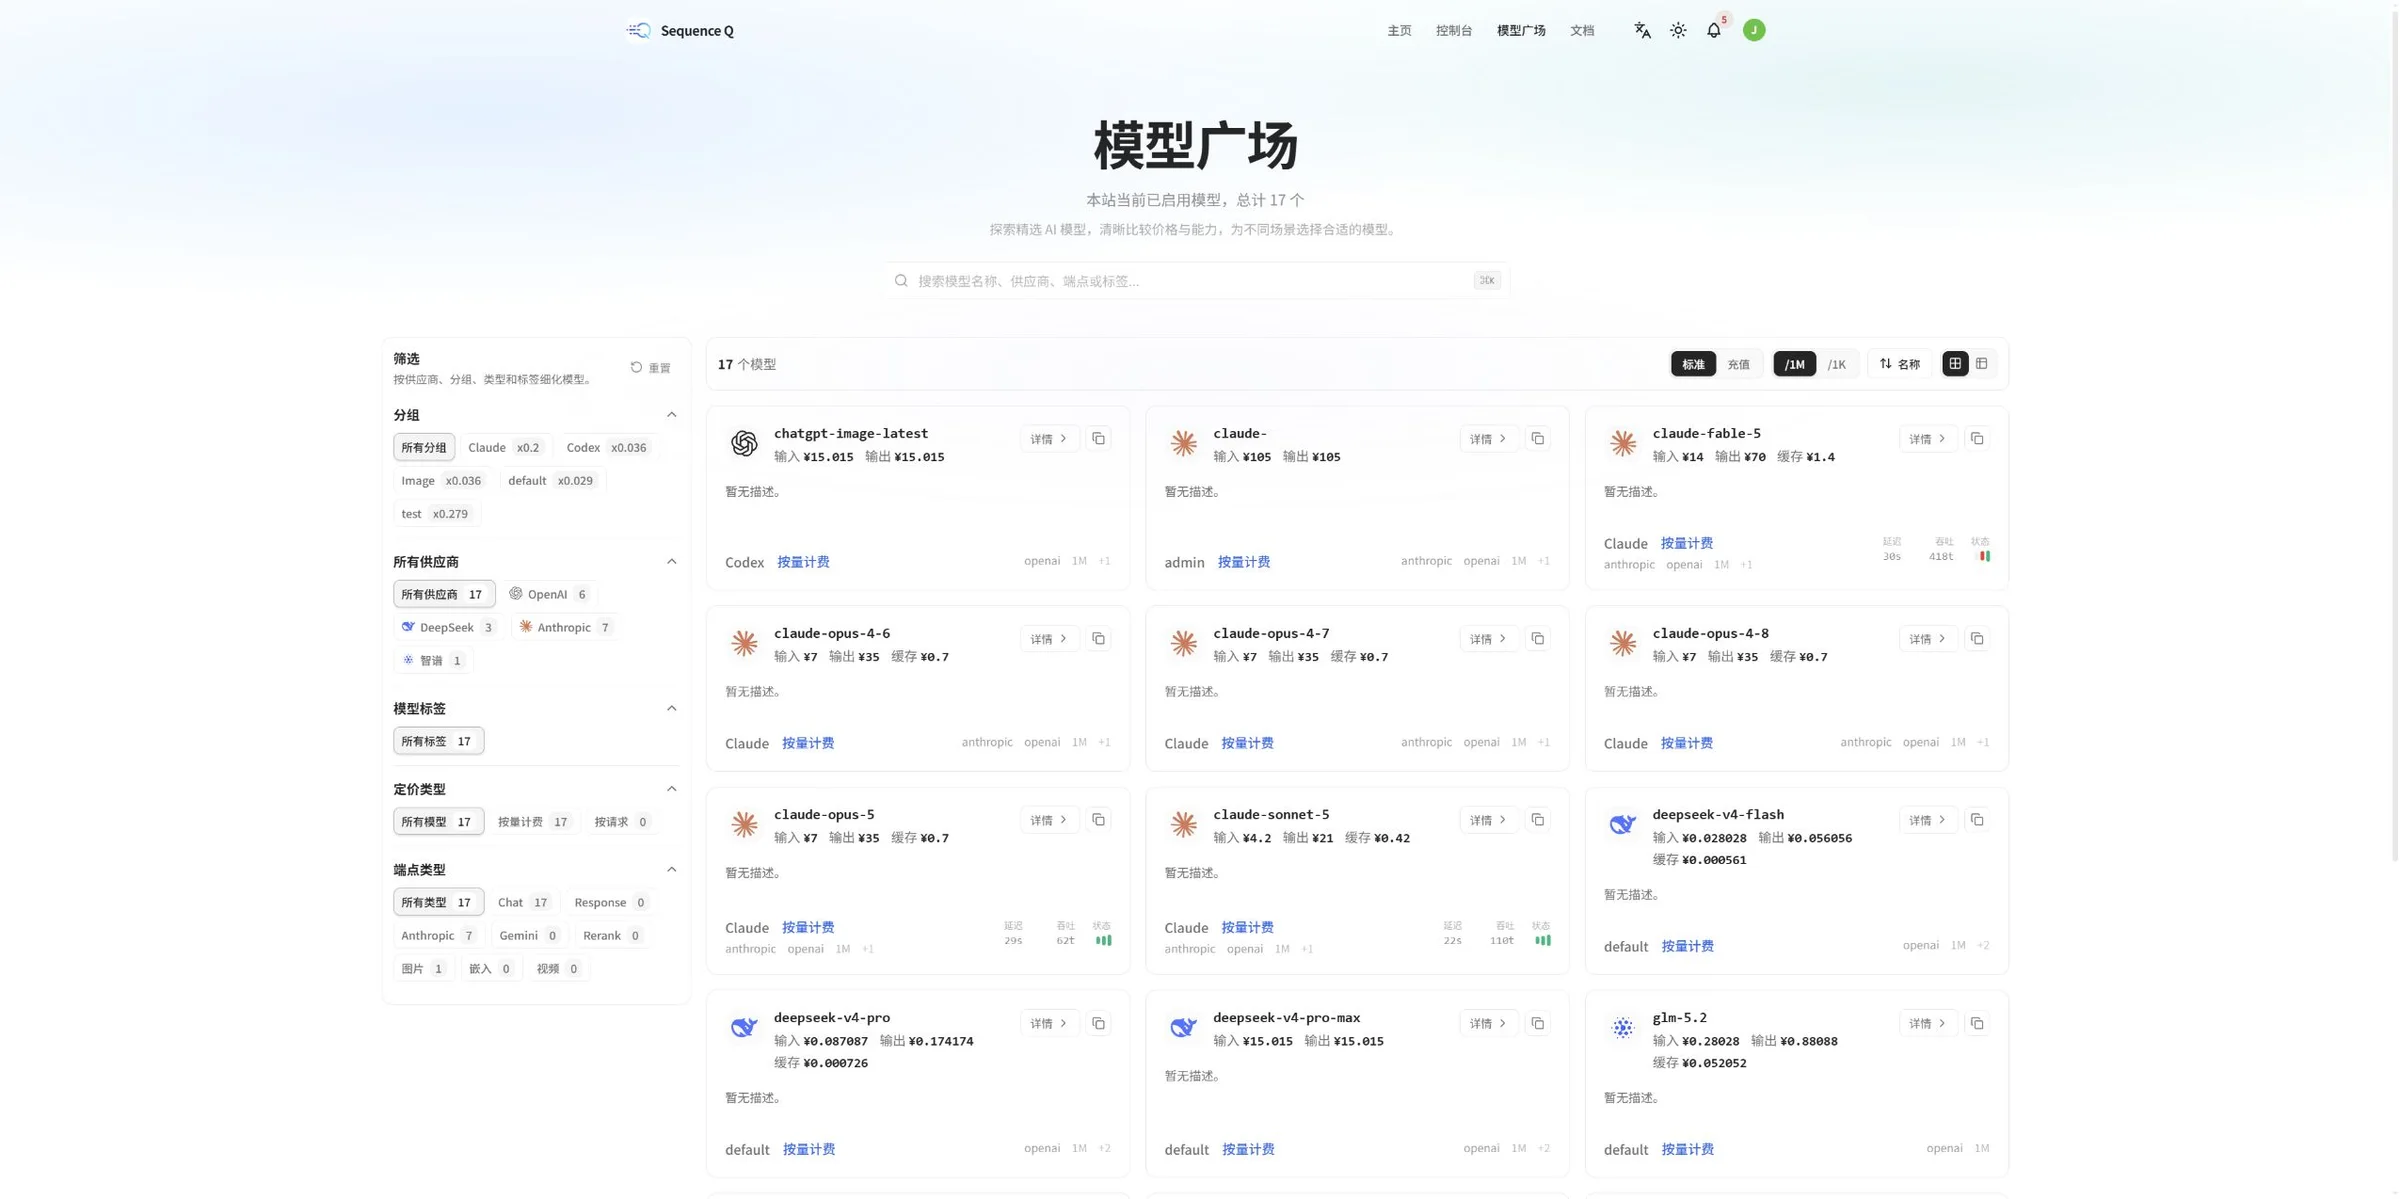Viewport: 2400px width, 1199px height.
Task: Copy the deepseek-v4-flash model name
Action: click(x=1977, y=820)
